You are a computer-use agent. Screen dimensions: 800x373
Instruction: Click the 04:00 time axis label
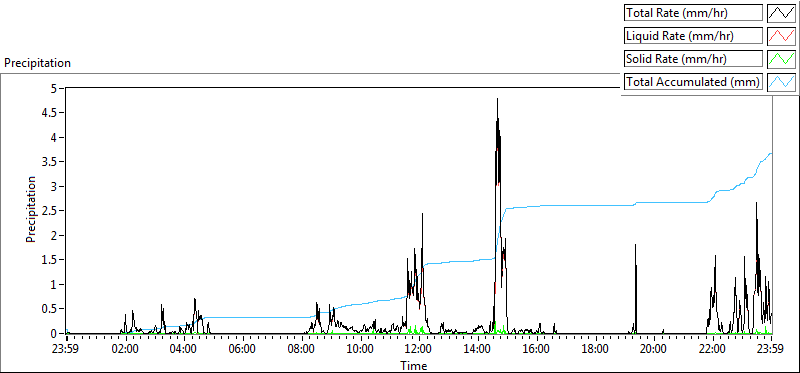tap(184, 350)
